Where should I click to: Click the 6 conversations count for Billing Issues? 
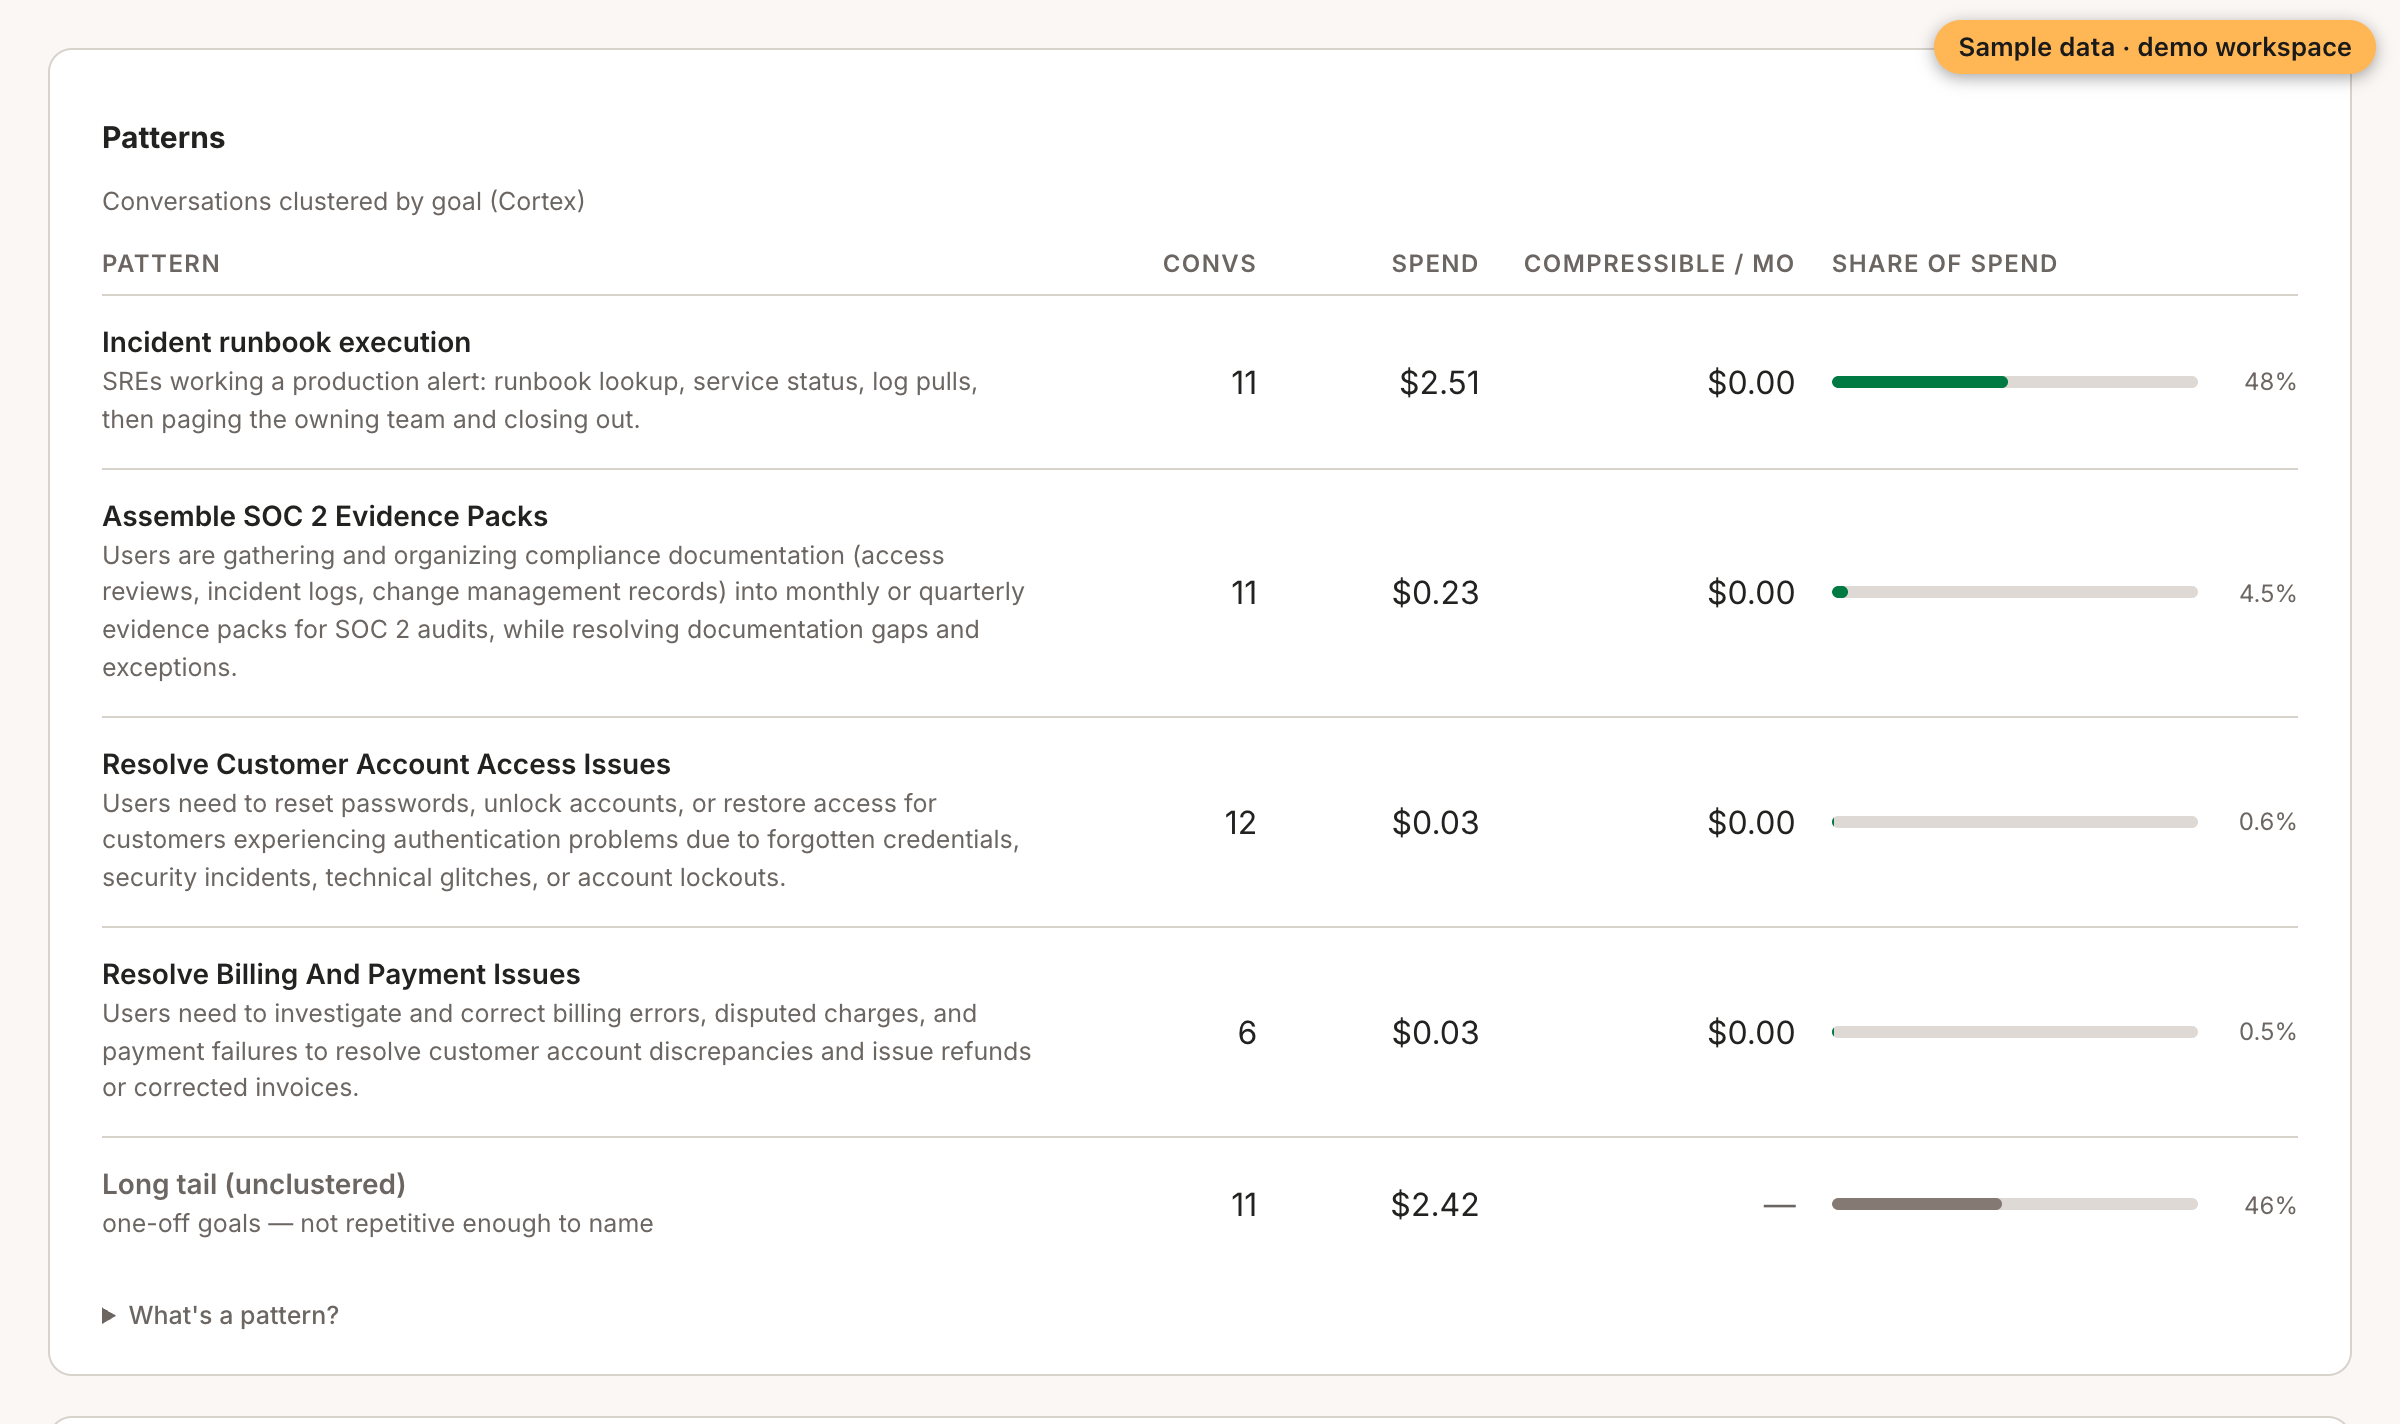coord(1247,1032)
